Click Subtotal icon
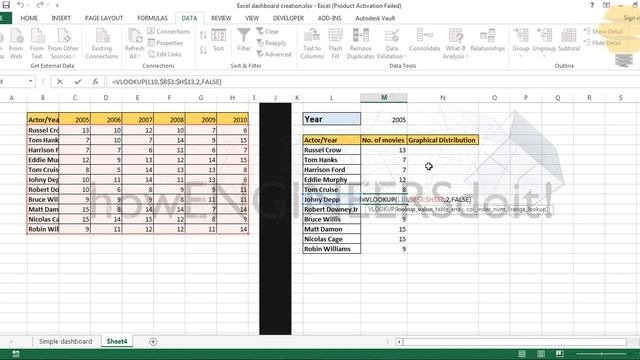 click(x=569, y=40)
